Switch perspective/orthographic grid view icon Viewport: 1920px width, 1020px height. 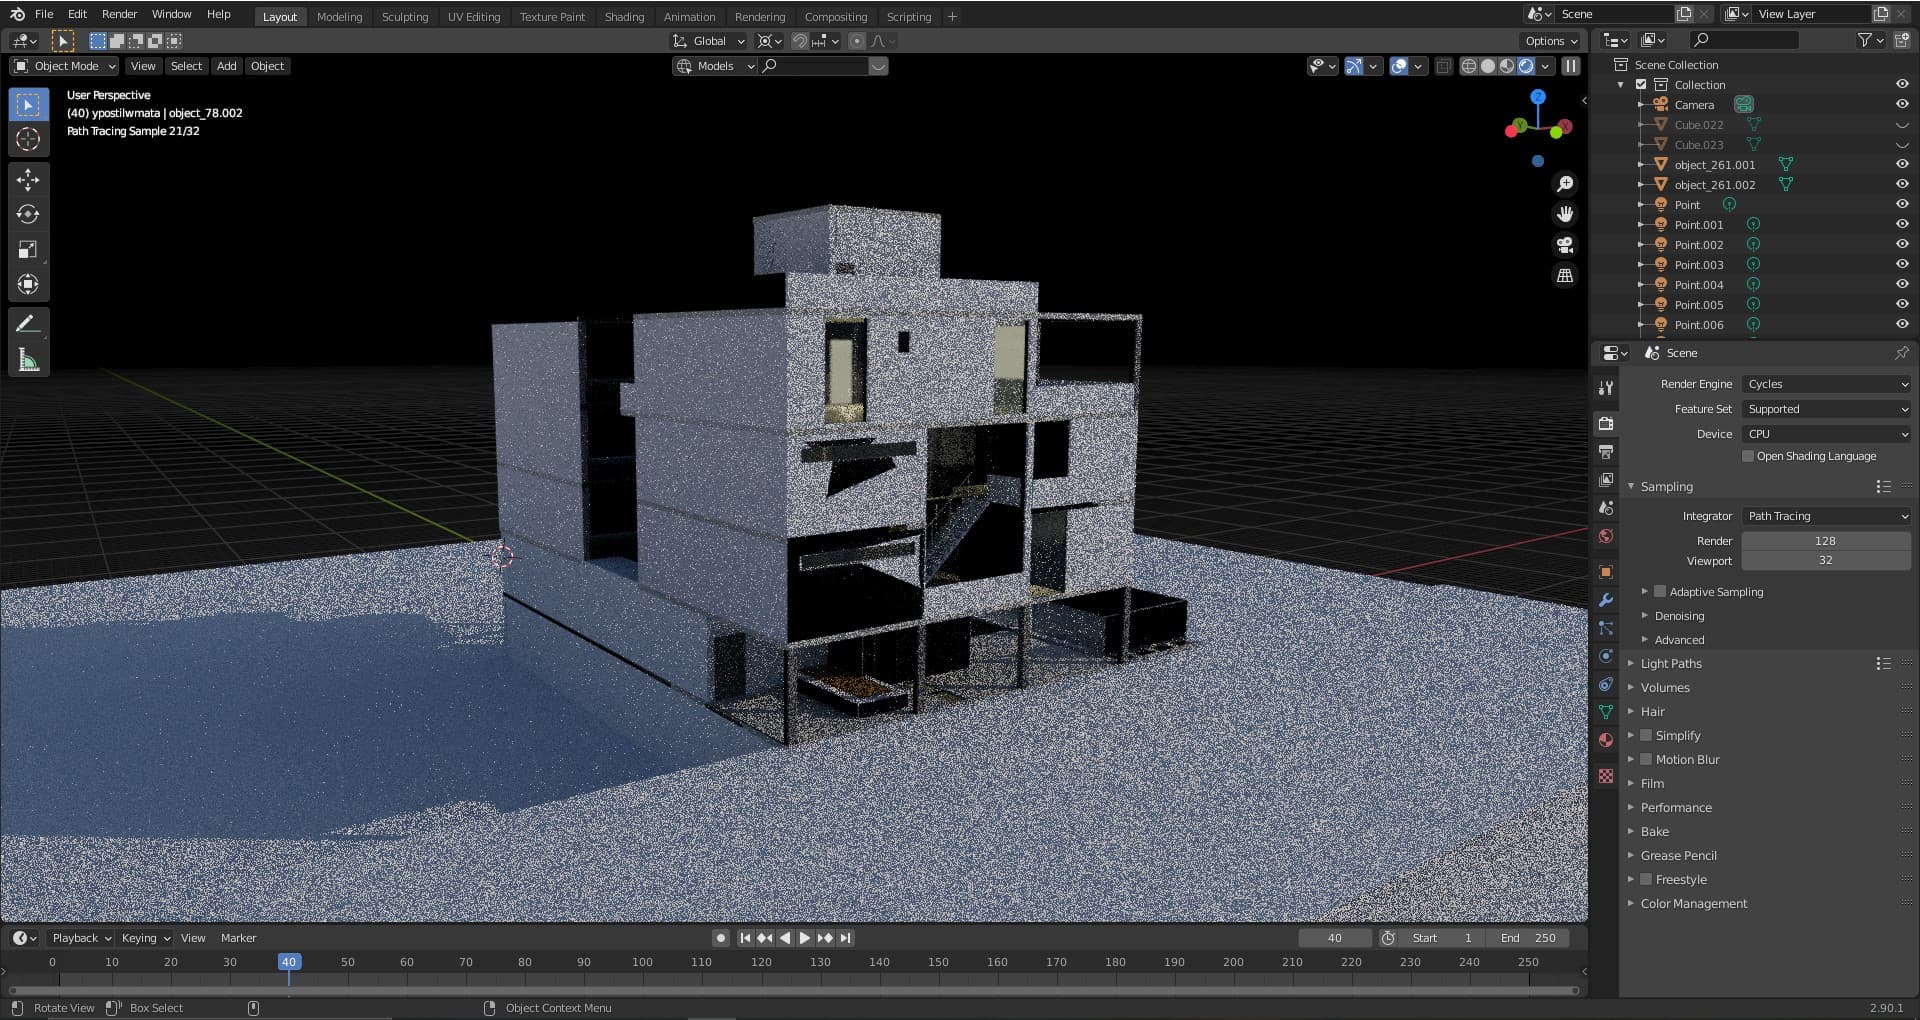(x=1565, y=275)
